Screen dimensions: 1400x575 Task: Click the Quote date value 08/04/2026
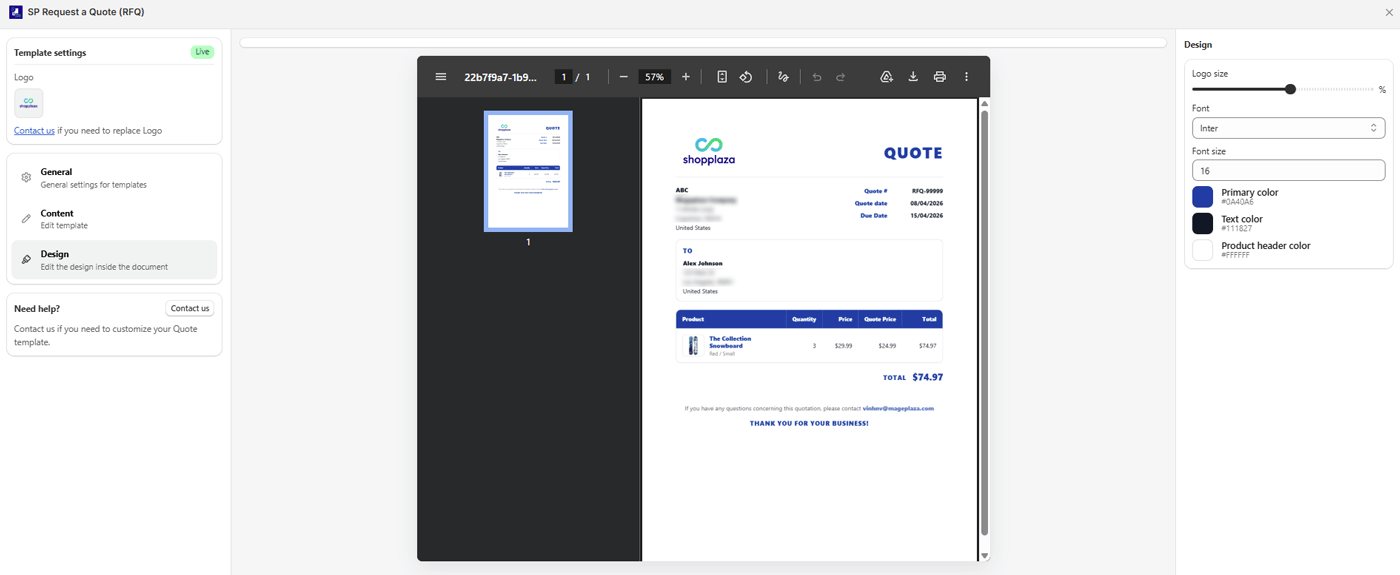pos(926,203)
